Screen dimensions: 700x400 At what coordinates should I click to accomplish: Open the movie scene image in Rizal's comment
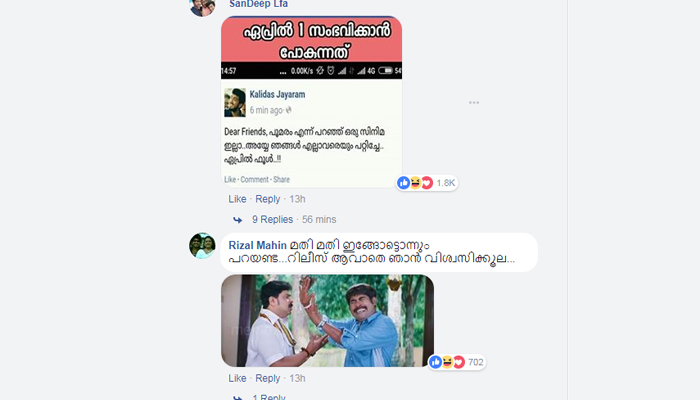tap(327, 321)
